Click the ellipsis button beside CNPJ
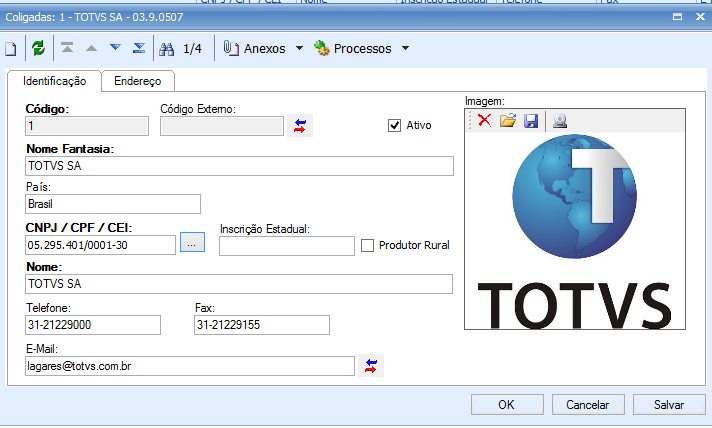Image resolution: width=712 pixels, height=428 pixels. coord(192,242)
